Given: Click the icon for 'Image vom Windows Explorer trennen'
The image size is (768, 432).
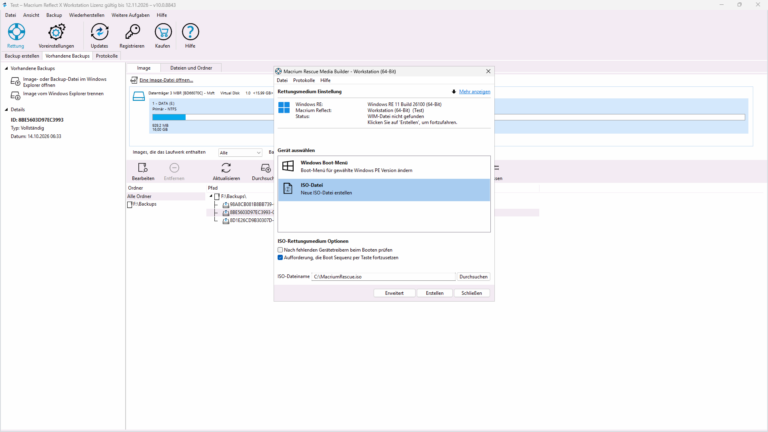Looking at the screenshot, I should [15, 95].
